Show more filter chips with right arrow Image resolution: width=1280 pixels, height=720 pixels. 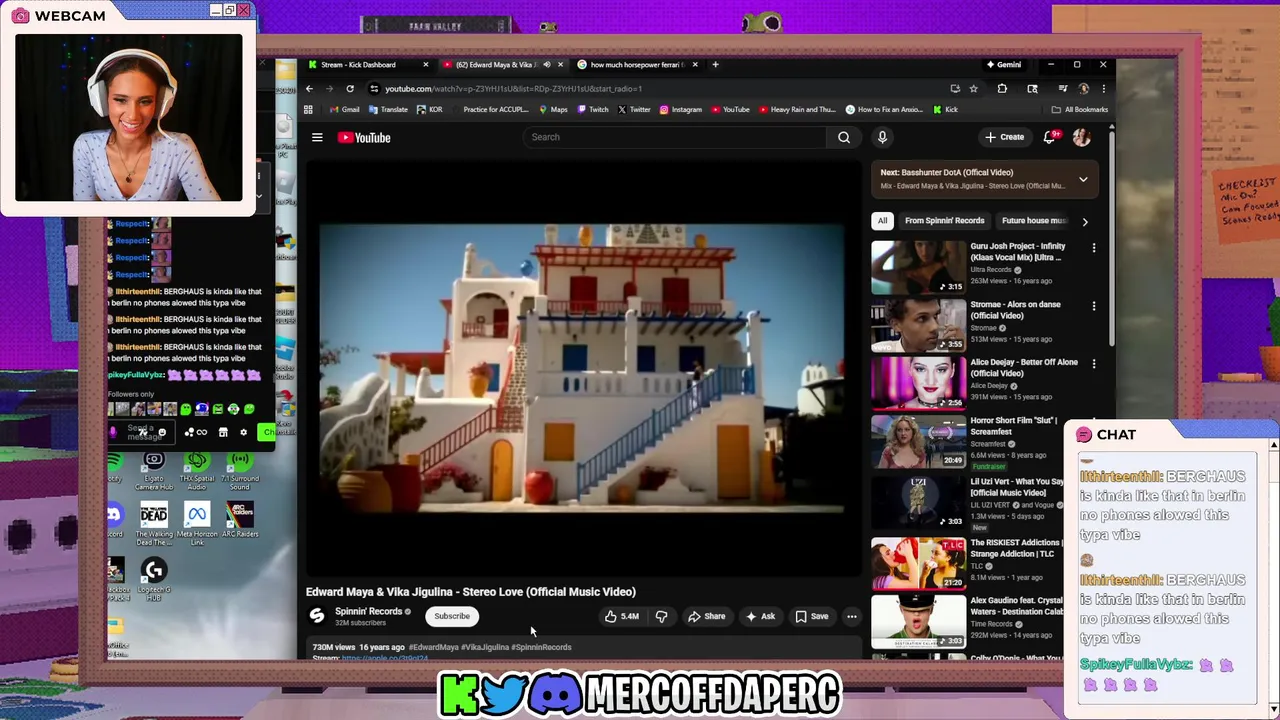coord(1085,221)
